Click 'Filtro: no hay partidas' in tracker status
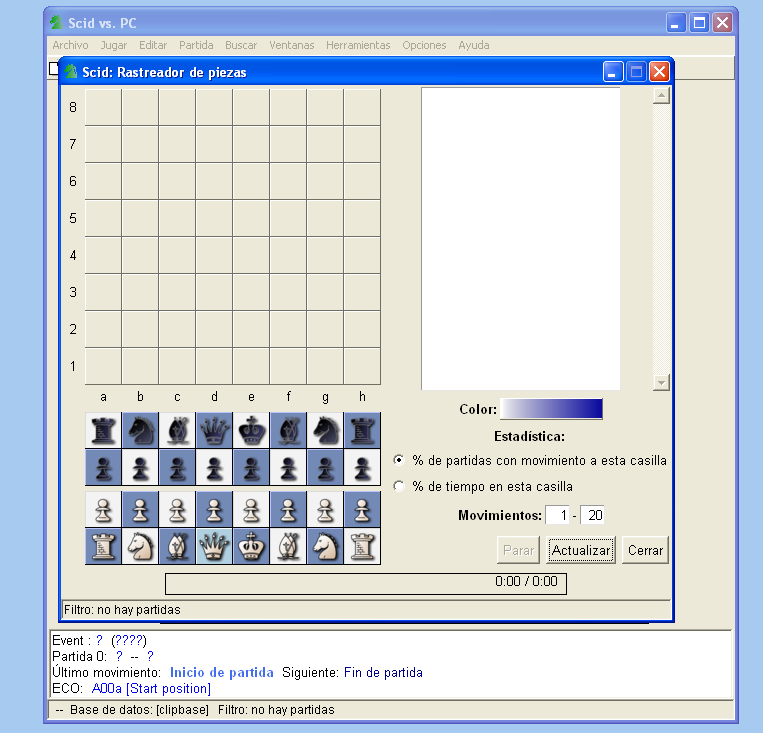 coord(122,610)
